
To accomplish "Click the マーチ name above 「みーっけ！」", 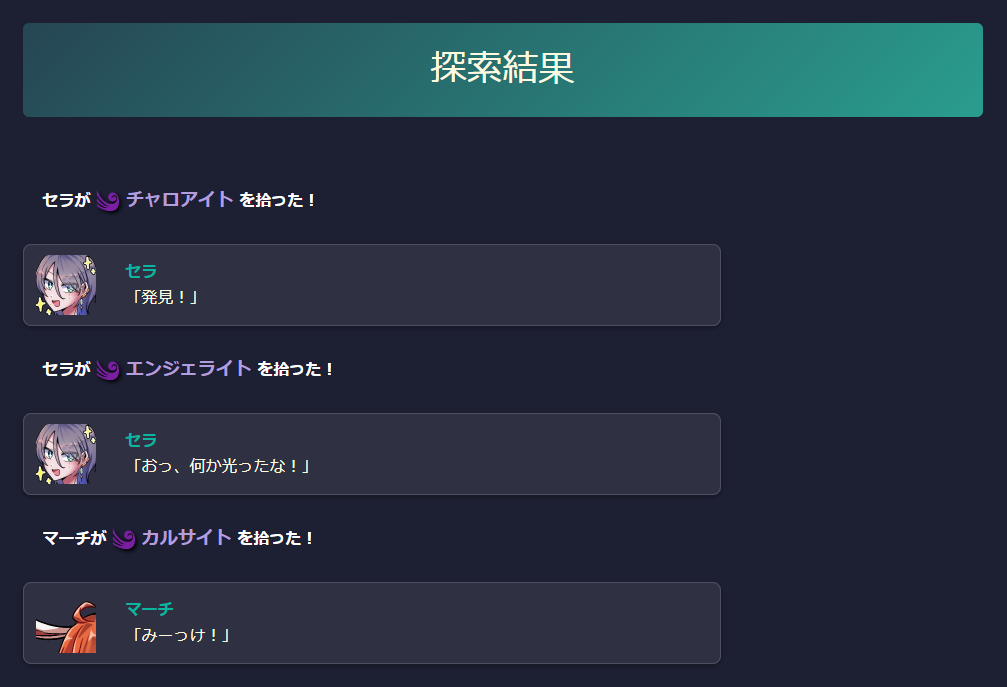I will tap(149, 609).
